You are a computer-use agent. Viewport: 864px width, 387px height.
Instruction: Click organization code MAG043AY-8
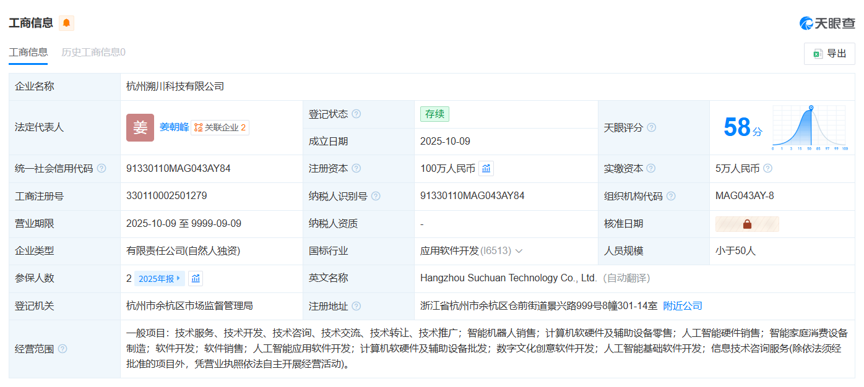click(744, 196)
